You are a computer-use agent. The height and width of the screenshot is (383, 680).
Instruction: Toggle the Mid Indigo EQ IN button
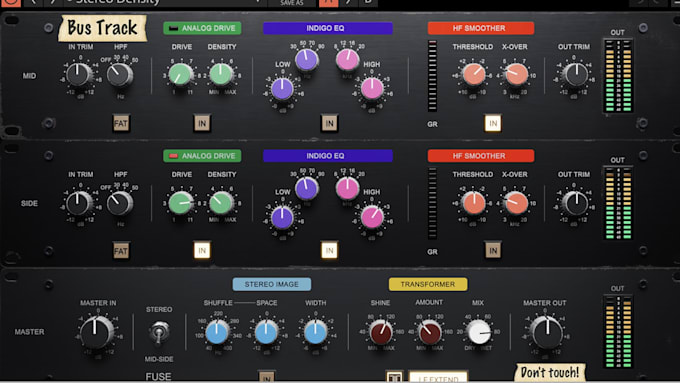329,123
